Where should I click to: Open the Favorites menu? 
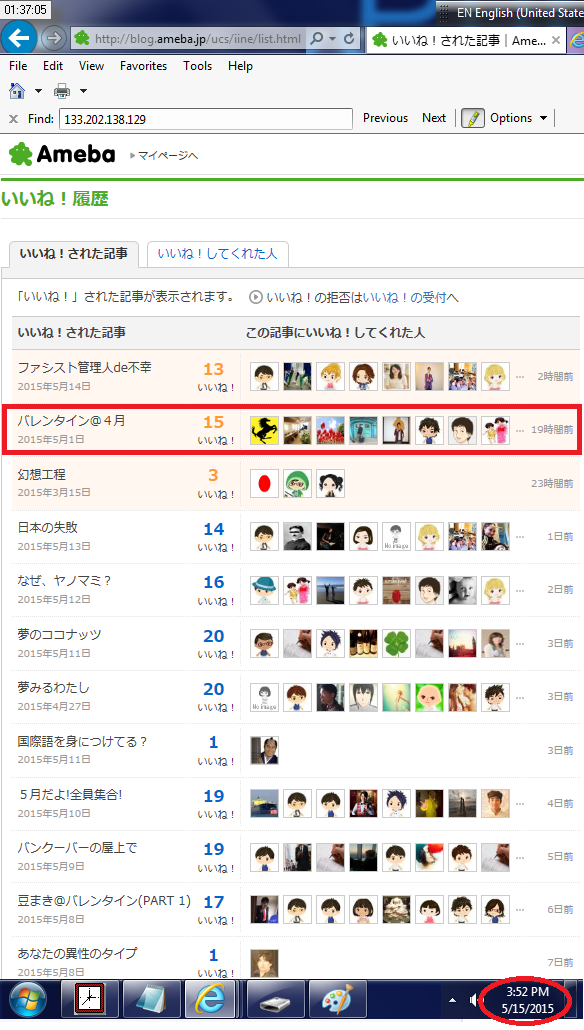(143, 66)
